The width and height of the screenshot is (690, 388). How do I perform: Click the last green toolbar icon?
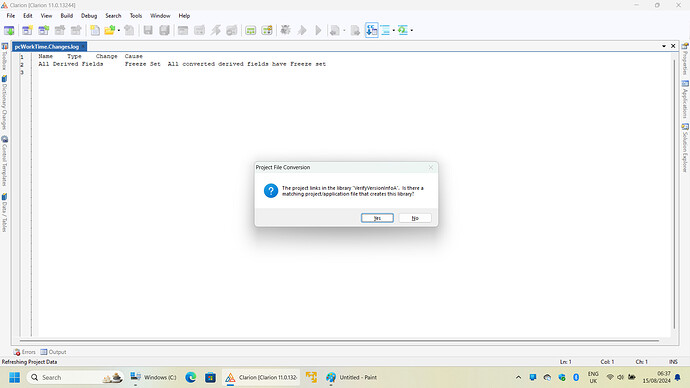(x=403, y=30)
